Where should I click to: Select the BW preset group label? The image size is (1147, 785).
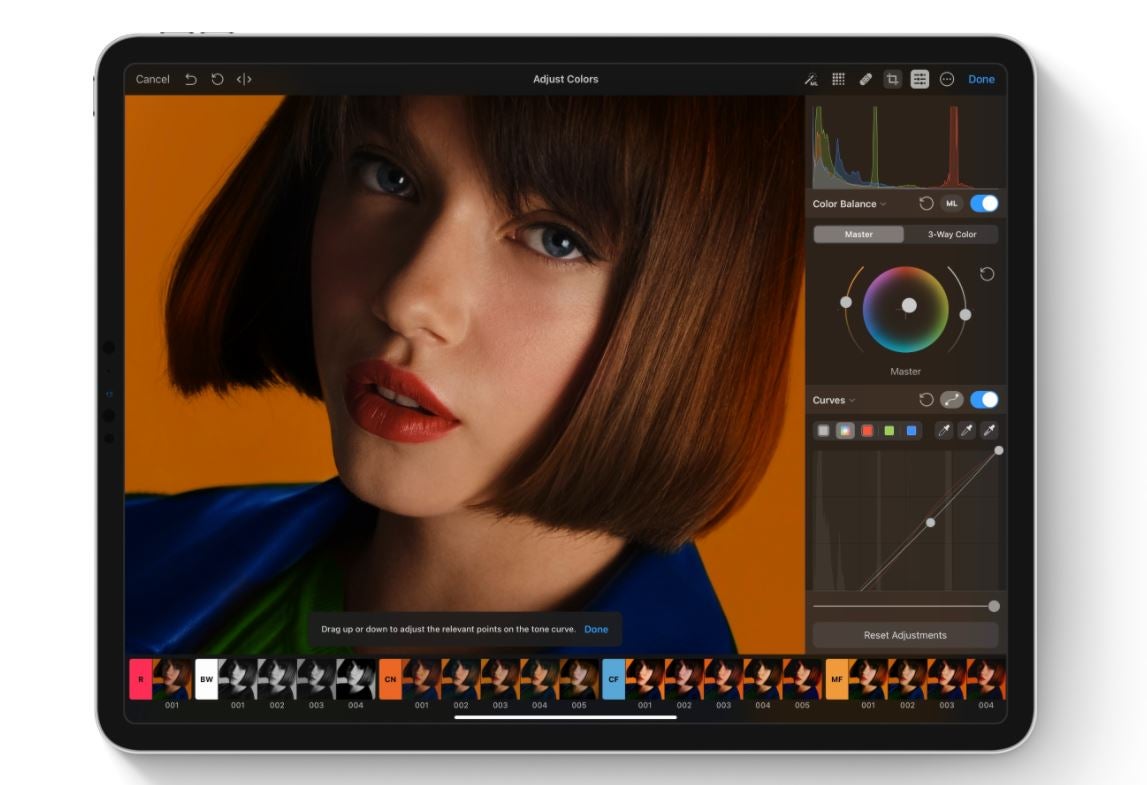pos(206,679)
